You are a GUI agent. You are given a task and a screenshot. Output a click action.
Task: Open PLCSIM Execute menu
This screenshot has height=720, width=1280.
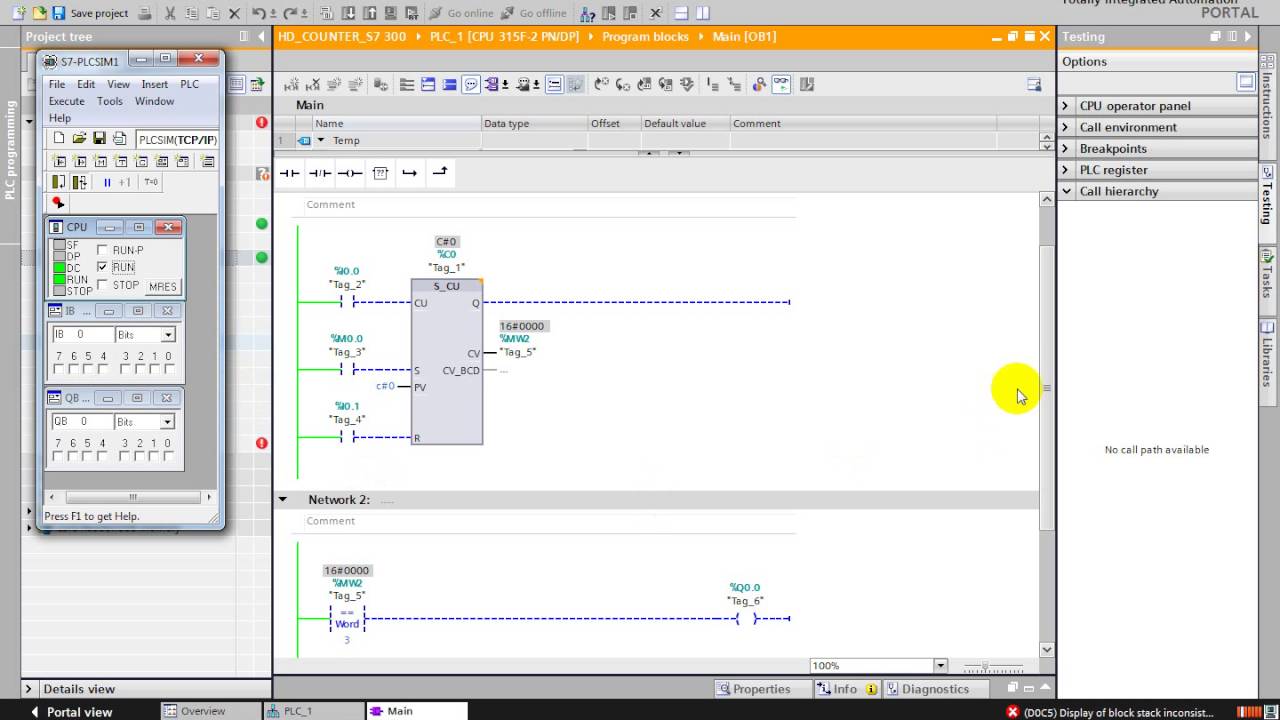click(x=67, y=101)
